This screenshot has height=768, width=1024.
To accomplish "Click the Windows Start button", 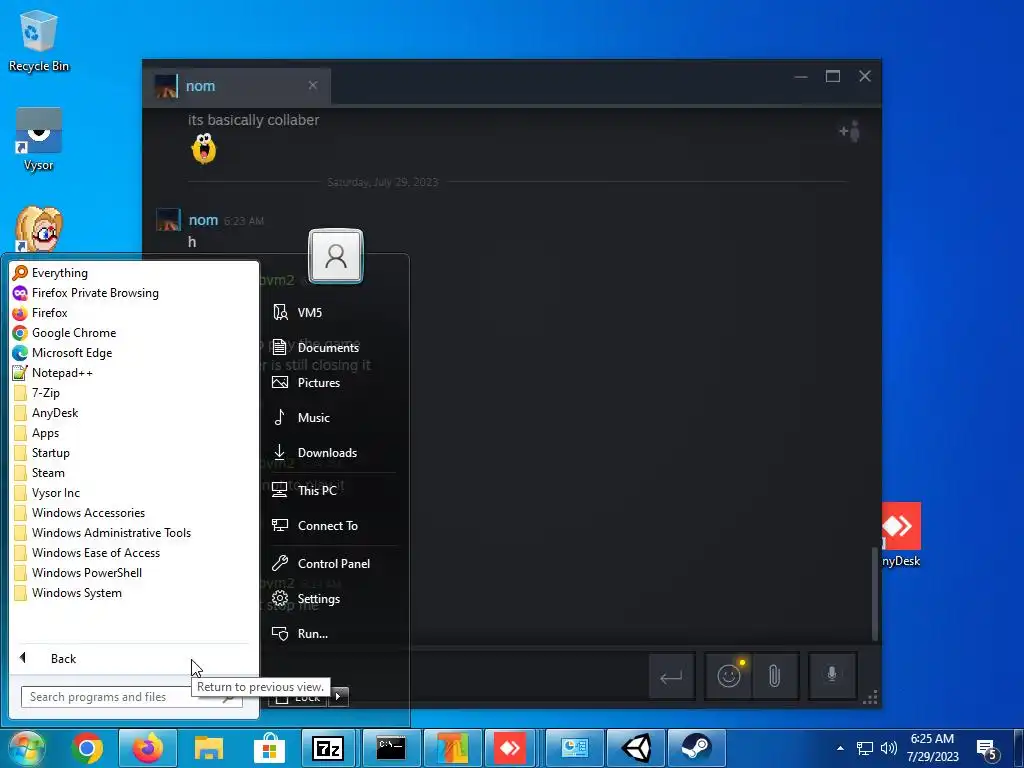I will click(26, 748).
